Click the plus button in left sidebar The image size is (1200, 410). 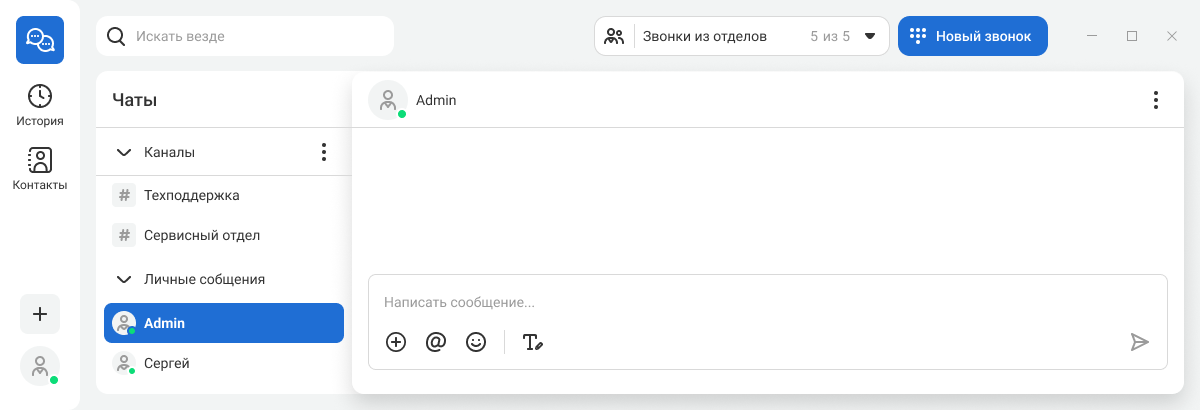40,314
